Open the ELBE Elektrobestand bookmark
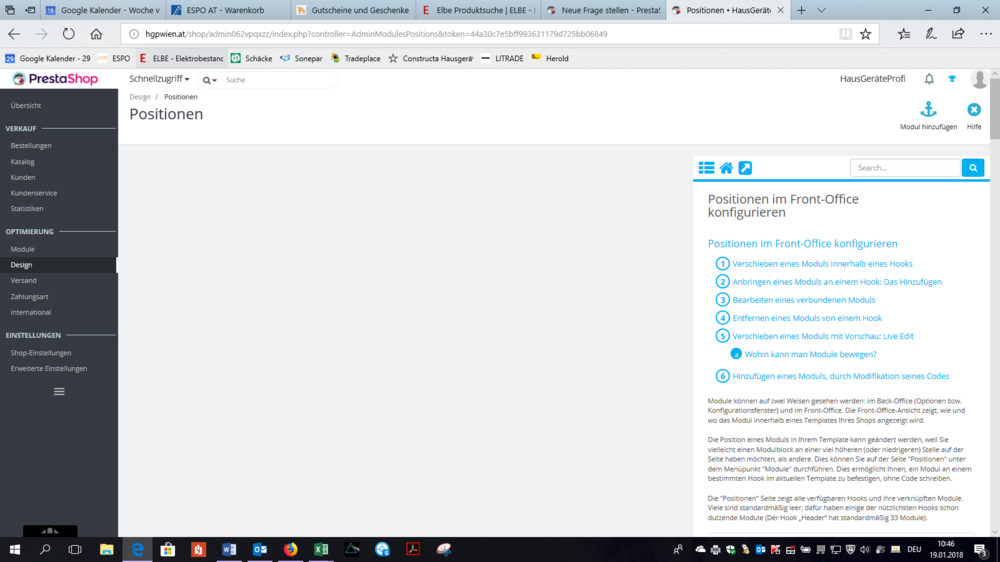This screenshot has width=1000, height=562. [181, 58]
